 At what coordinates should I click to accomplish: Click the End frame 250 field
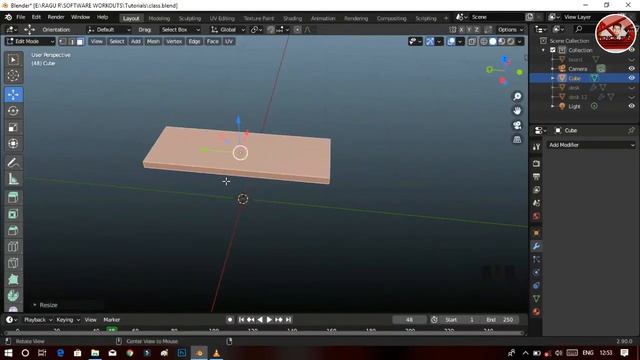(501, 320)
